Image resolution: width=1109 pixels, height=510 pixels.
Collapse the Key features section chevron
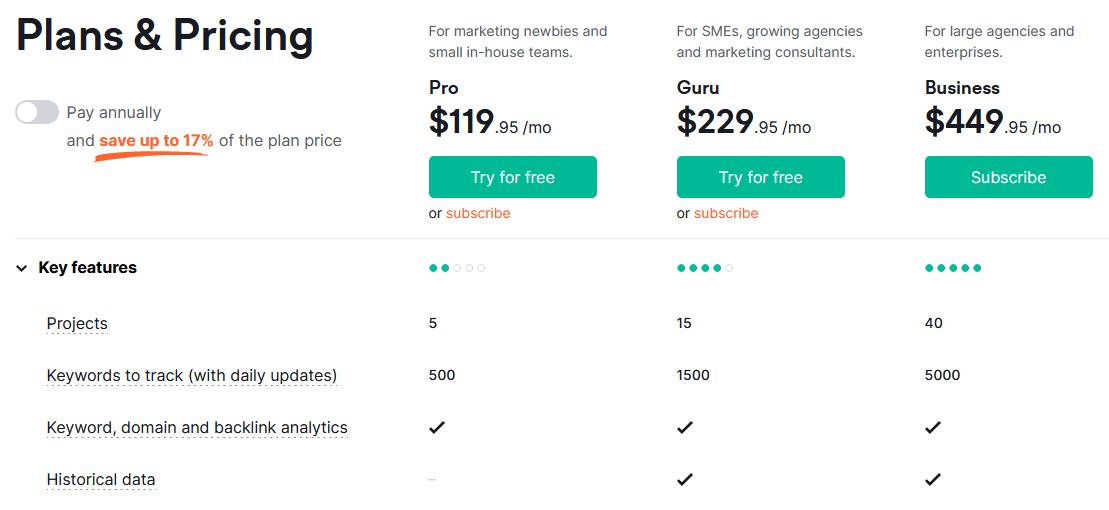click(x=22, y=268)
